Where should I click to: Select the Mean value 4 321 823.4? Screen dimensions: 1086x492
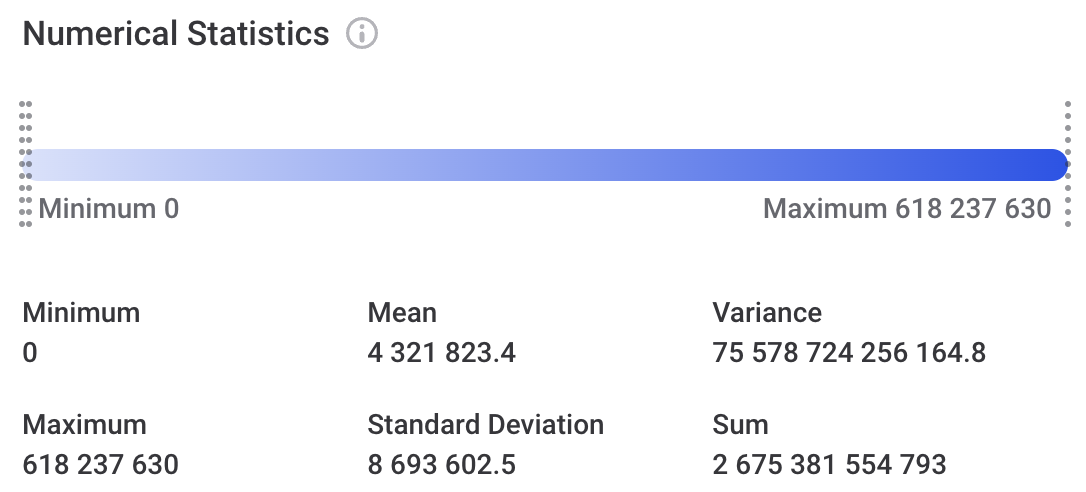click(442, 353)
